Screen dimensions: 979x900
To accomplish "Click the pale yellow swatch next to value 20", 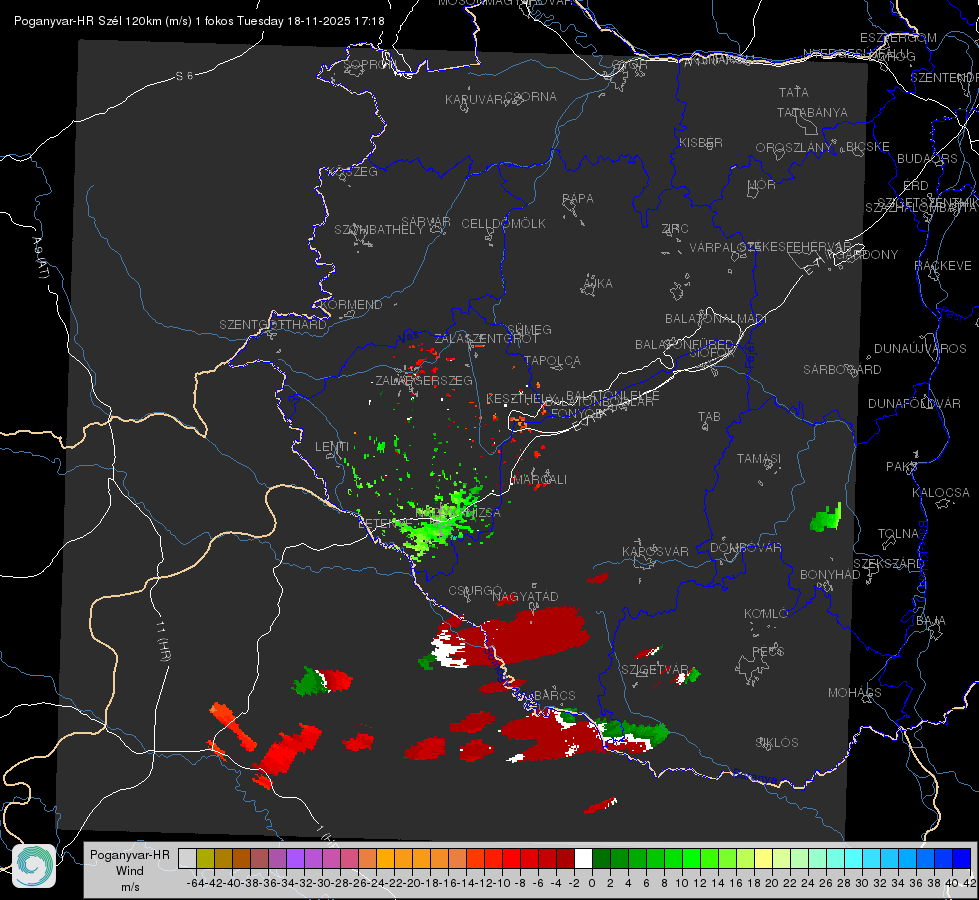I will [x=764, y=859].
